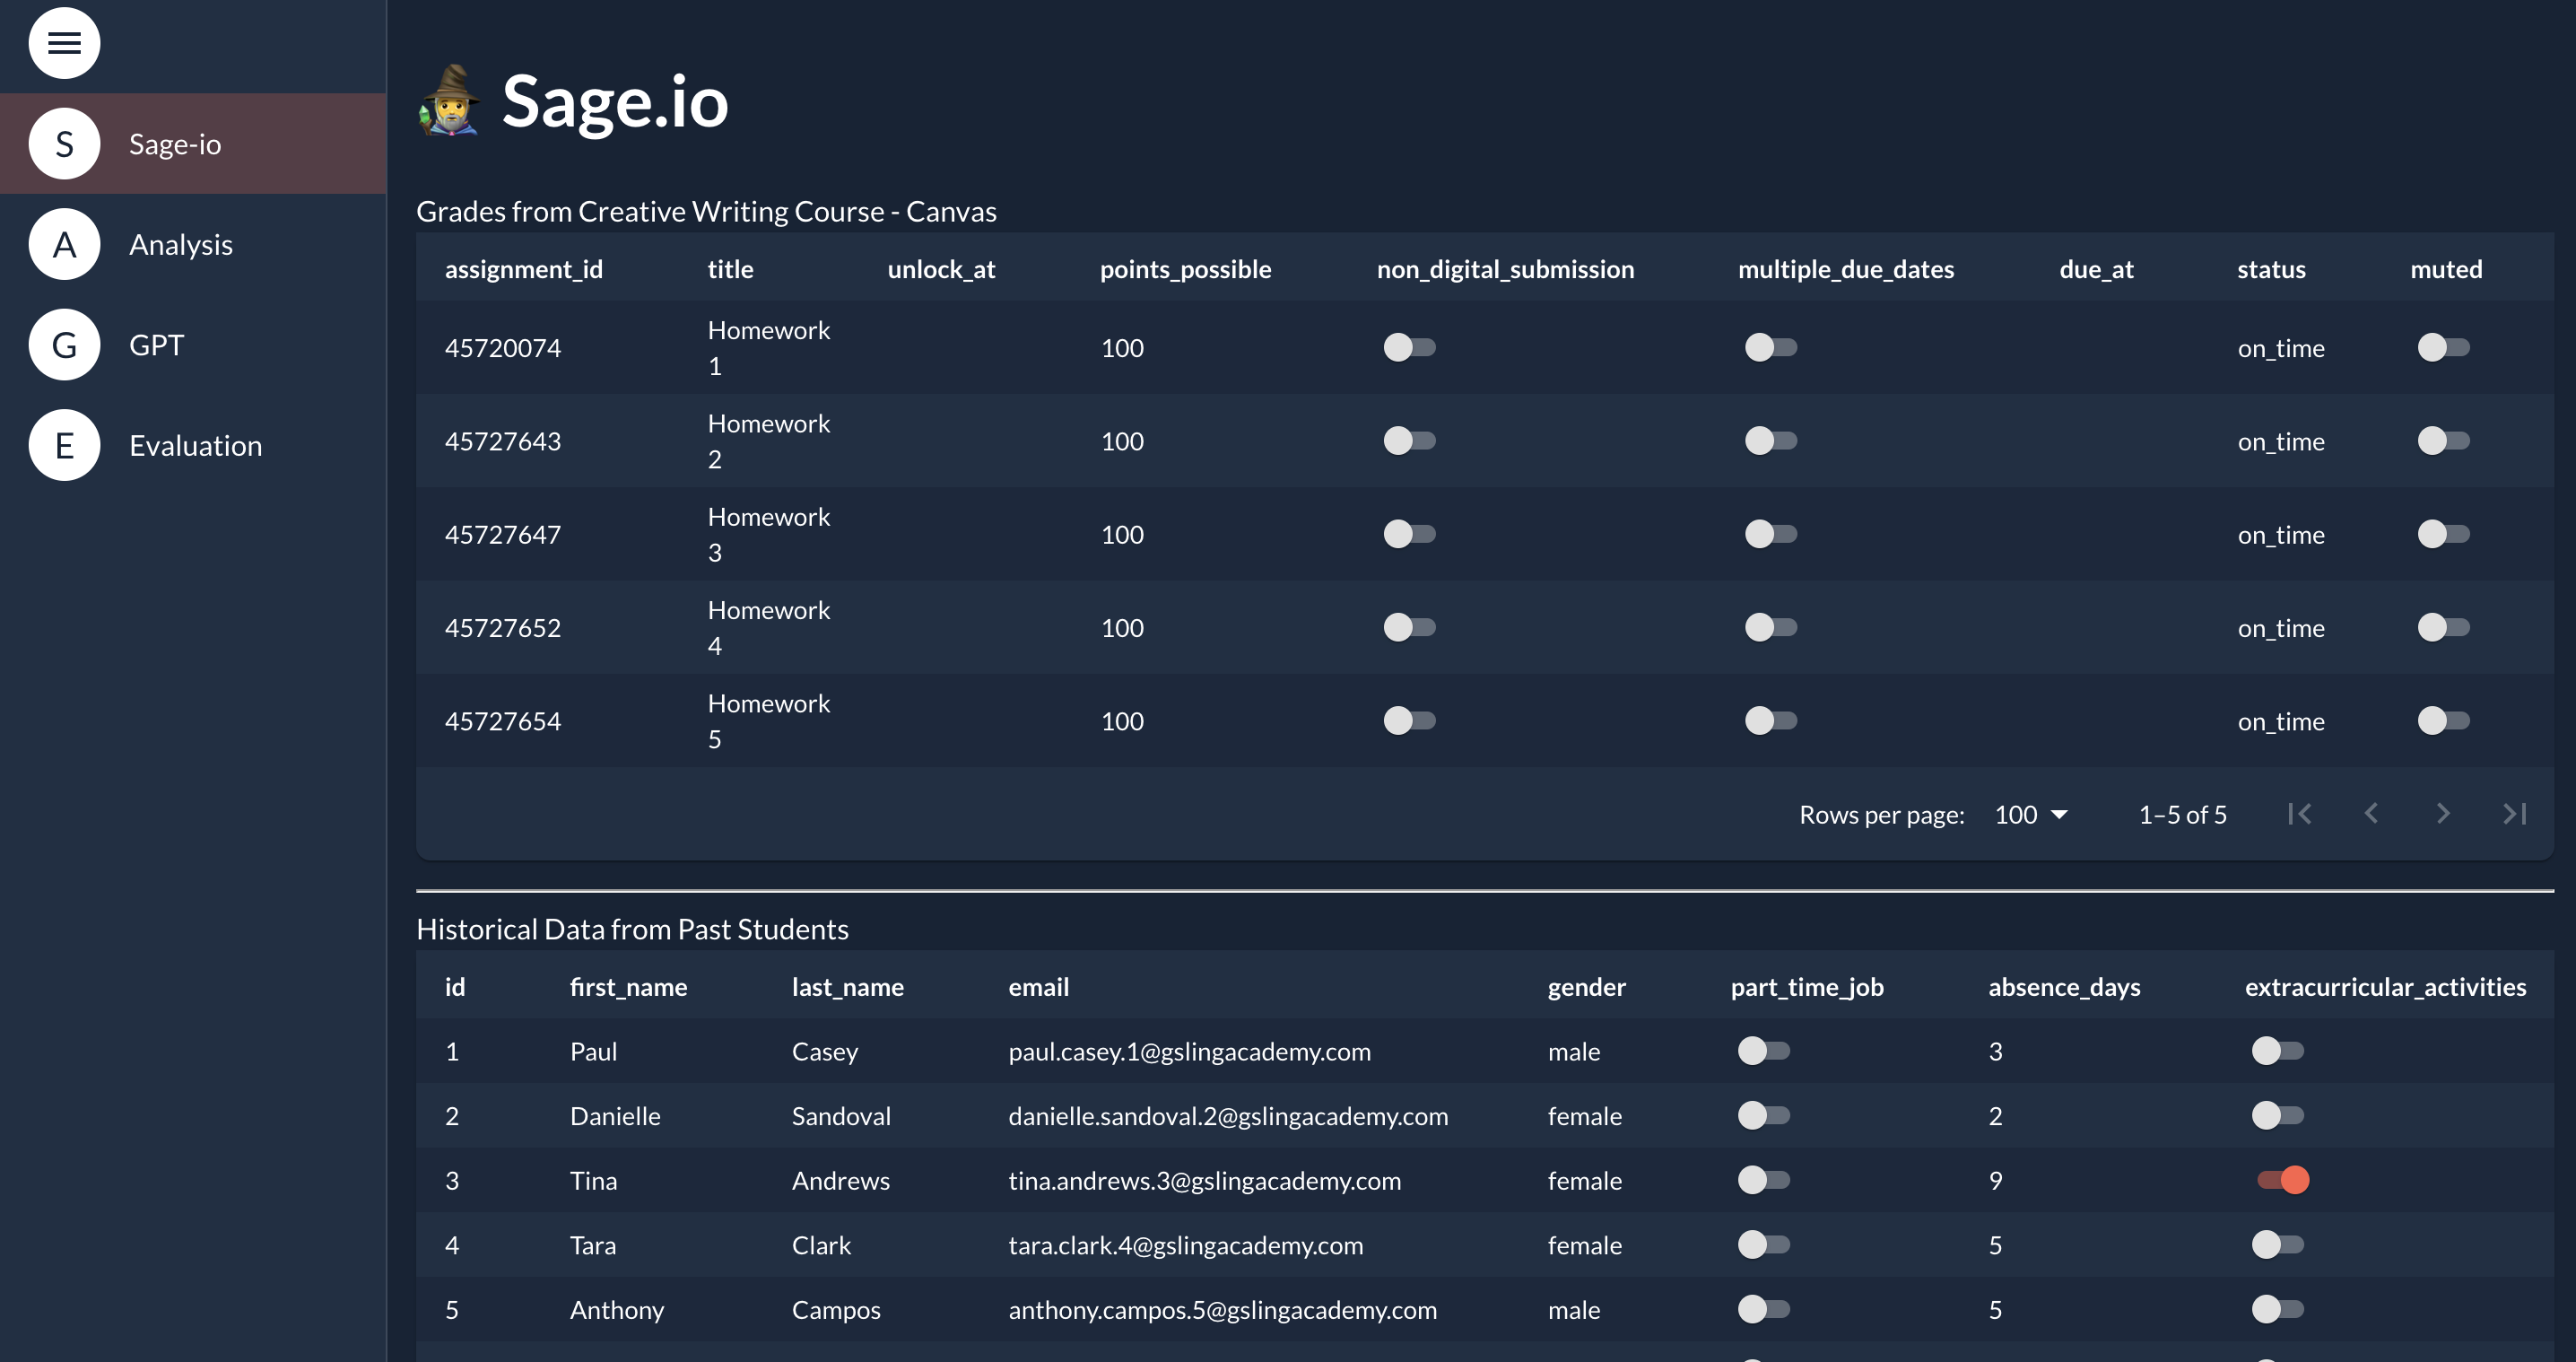
Task: Click the S avatar for Sage-io
Action: 64,144
